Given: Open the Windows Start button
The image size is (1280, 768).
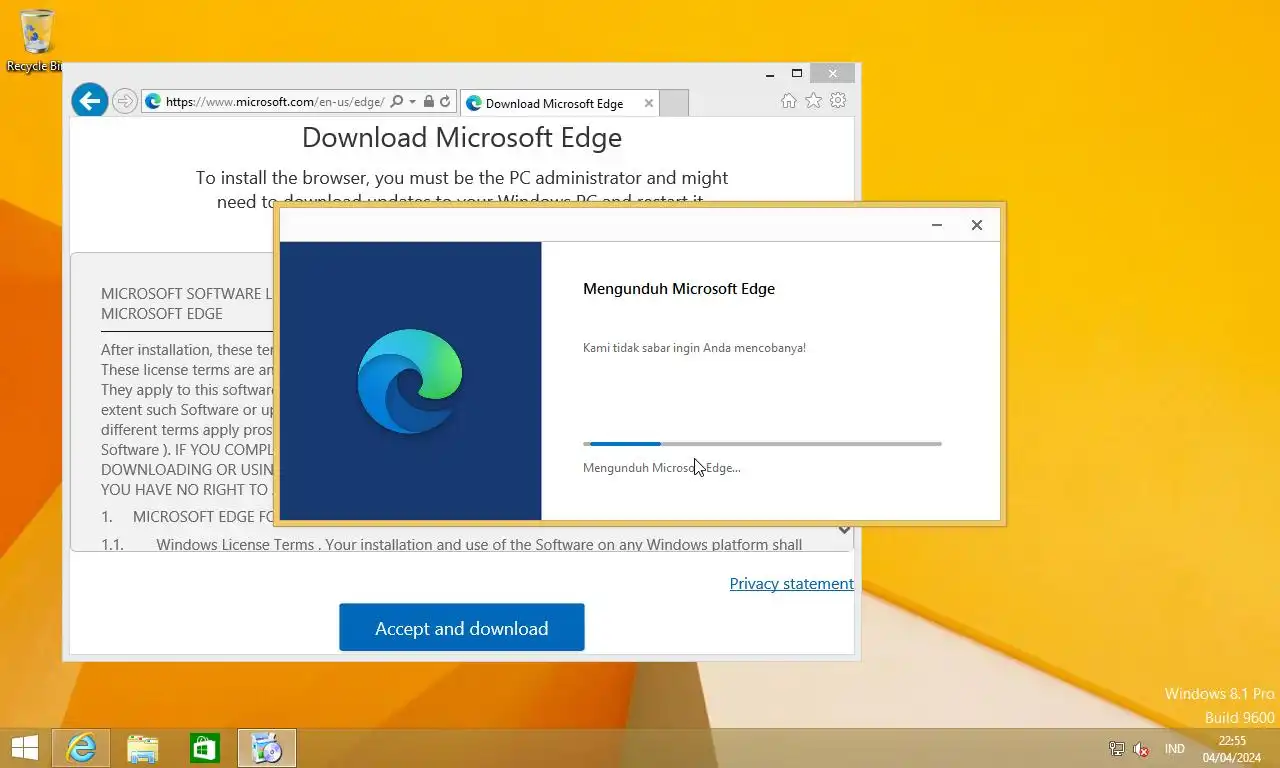Looking at the screenshot, I should (24, 748).
